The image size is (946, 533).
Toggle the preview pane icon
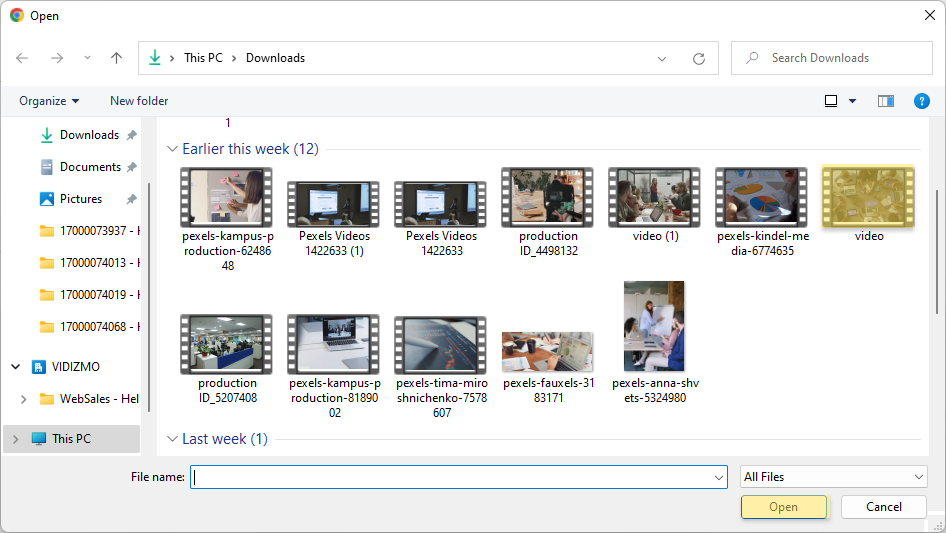click(885, 101)
